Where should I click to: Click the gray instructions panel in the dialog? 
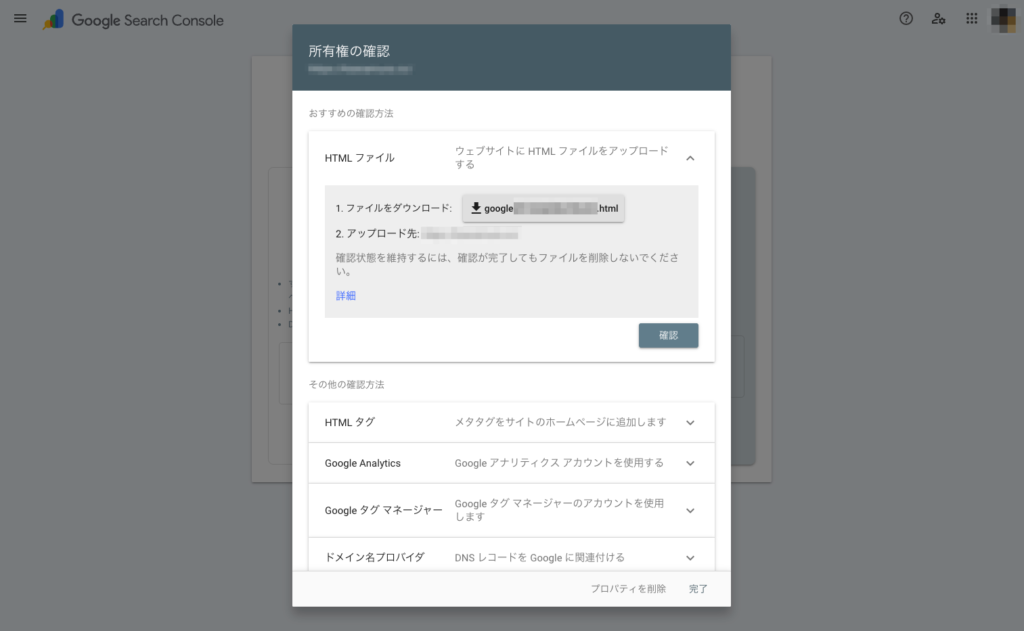coord(511,250)
